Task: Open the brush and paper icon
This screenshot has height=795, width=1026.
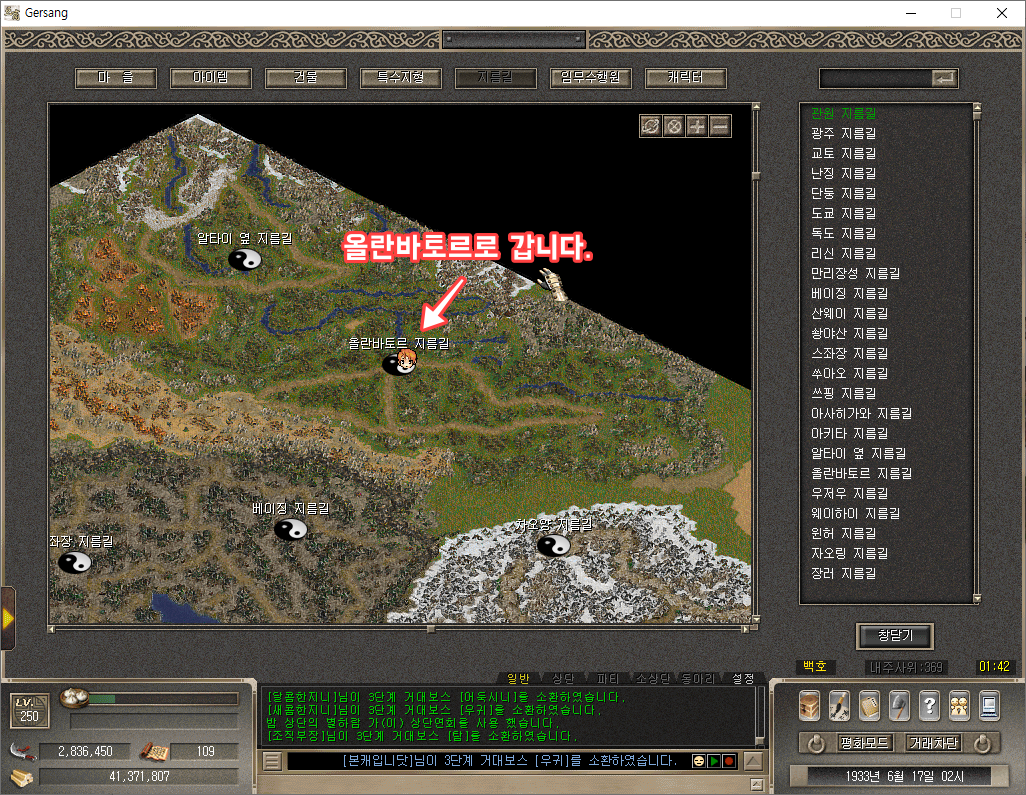Action: click(x=840, y=706)
